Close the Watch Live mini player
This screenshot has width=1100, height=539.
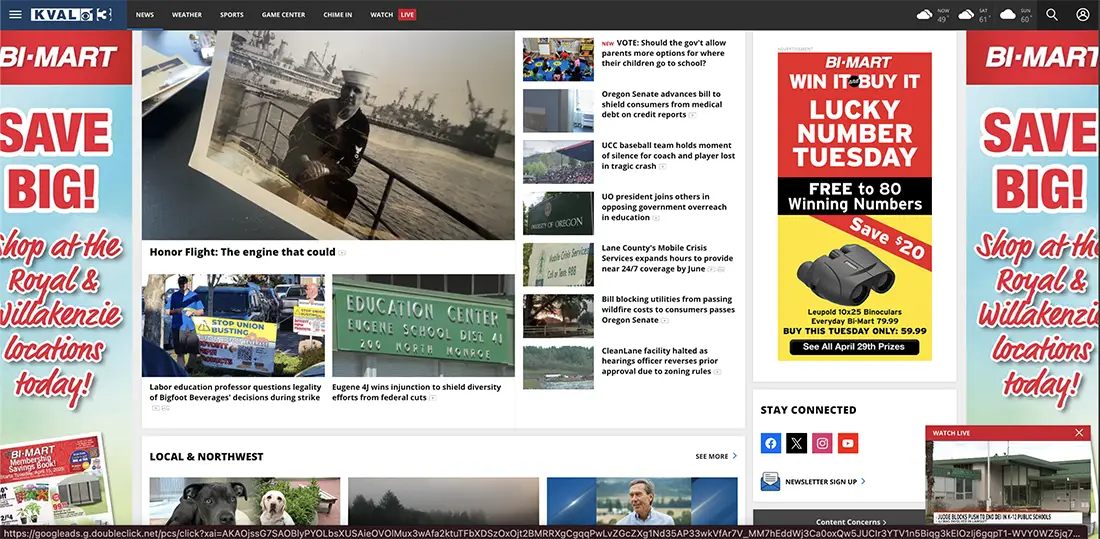pos(1079,433)
